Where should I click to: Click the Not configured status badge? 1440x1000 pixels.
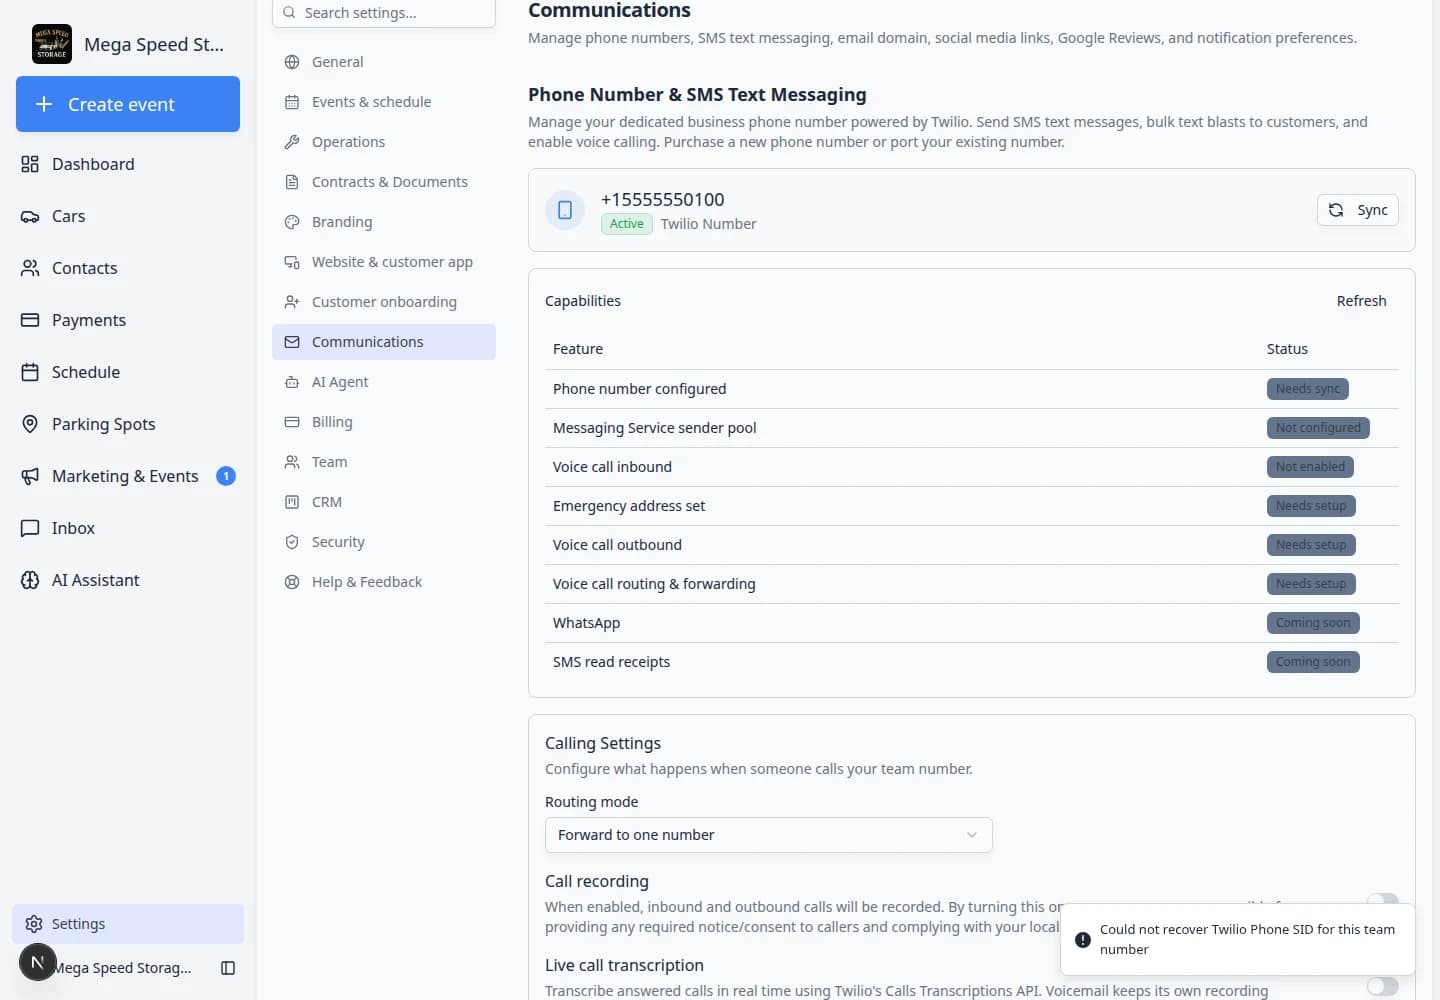(x=1318, y=428)
